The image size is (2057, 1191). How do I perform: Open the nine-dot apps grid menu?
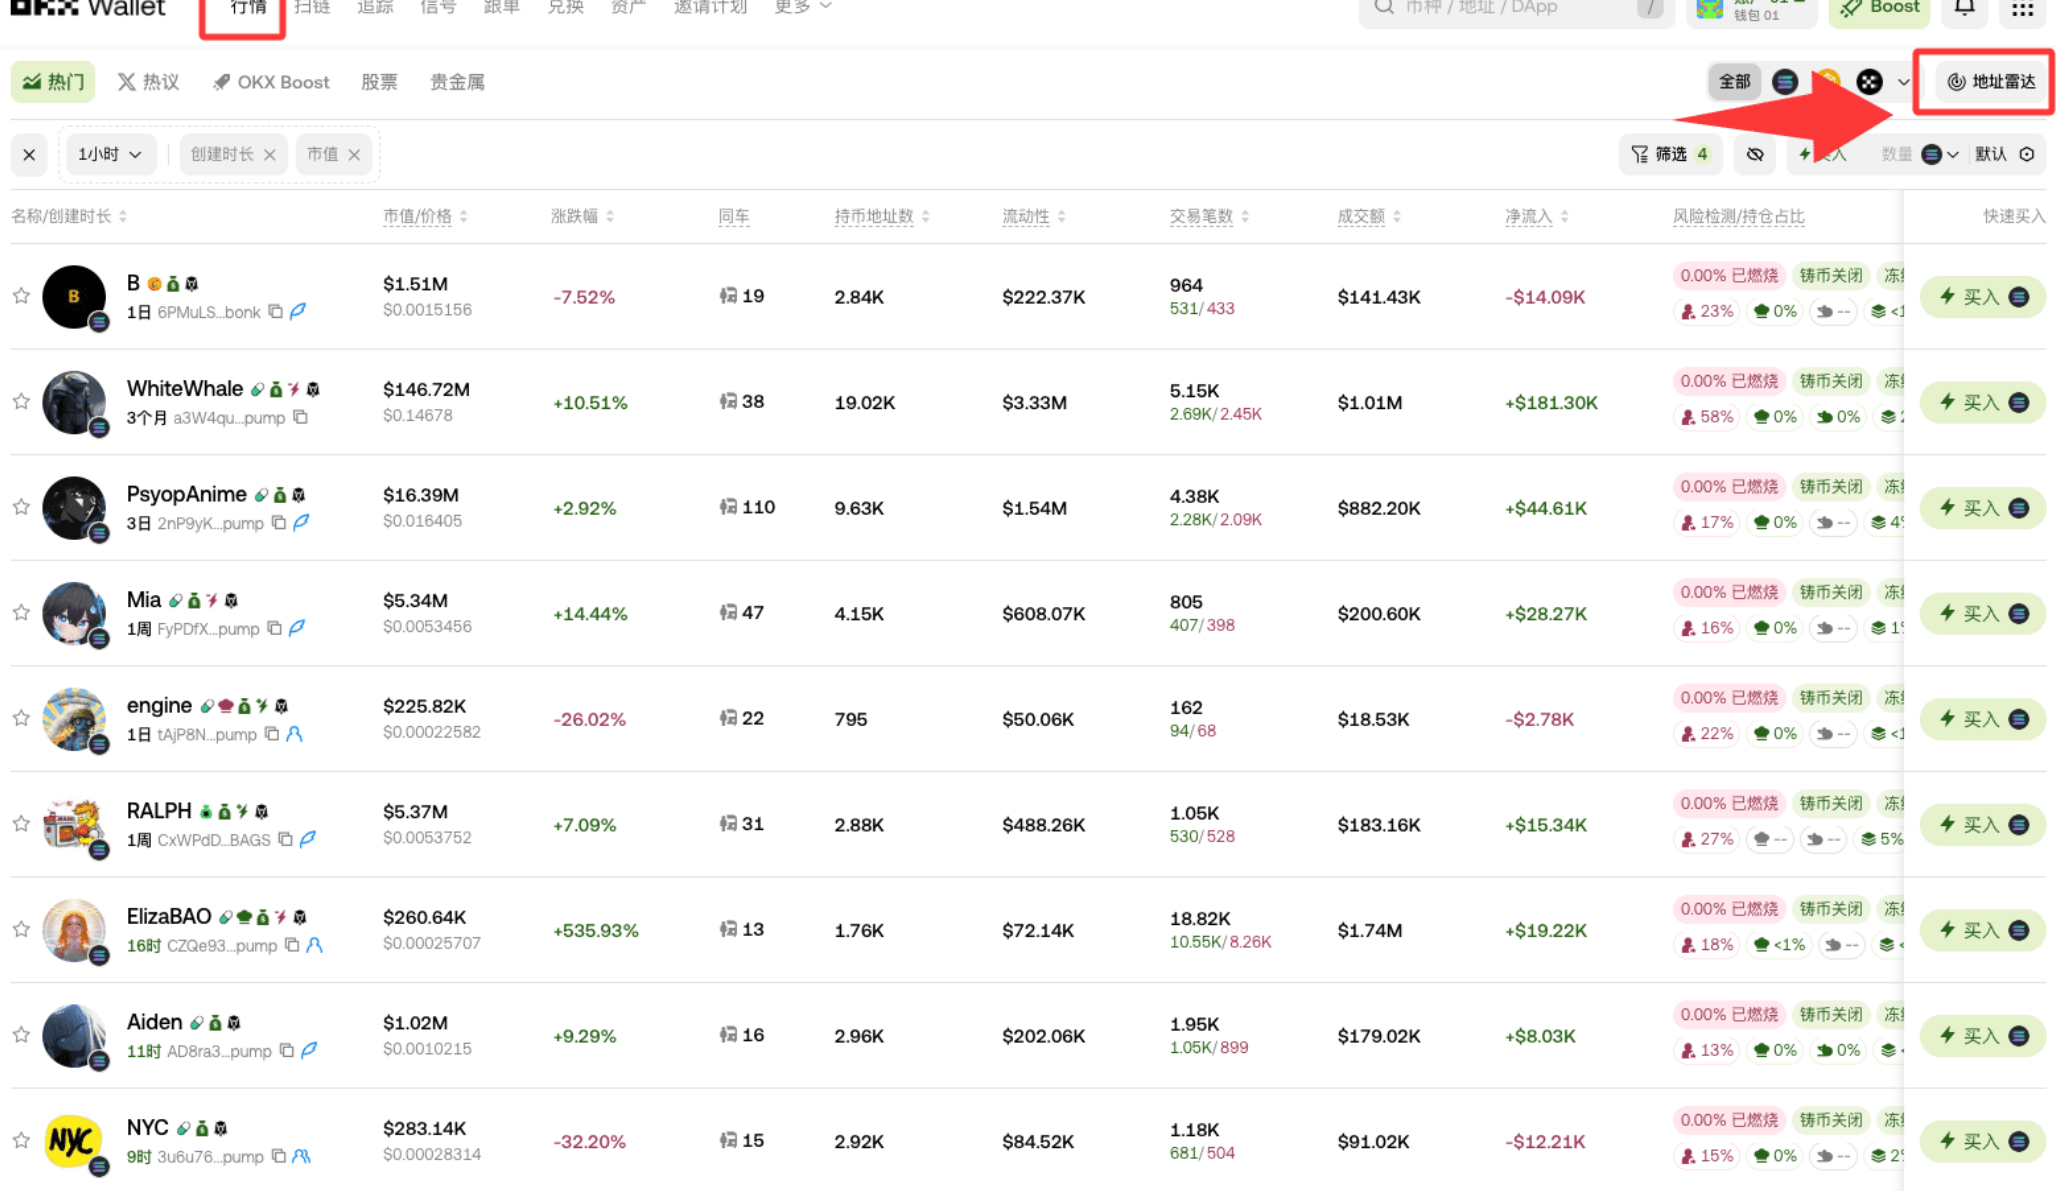pyautogui.click(x=2022, y=9)
